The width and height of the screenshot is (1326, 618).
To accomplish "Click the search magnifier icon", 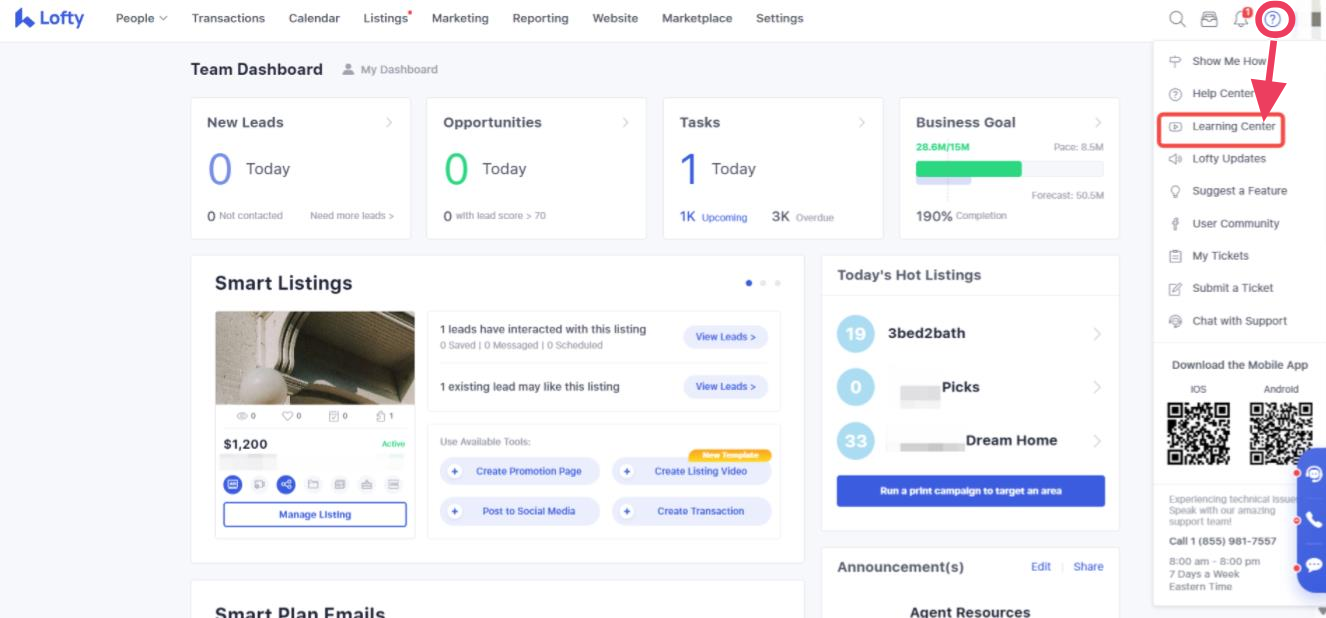I will (1177, 19).
